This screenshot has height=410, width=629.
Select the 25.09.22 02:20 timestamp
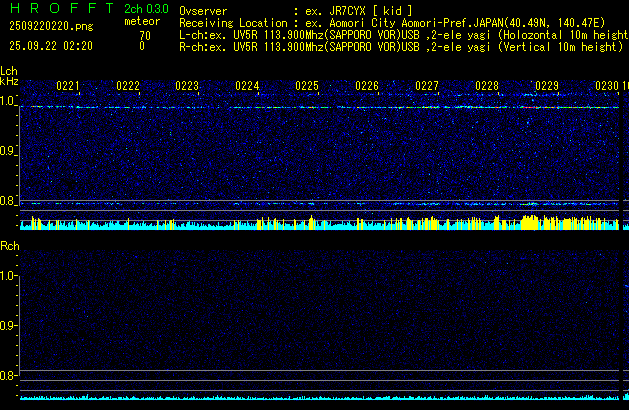point(50,46)
